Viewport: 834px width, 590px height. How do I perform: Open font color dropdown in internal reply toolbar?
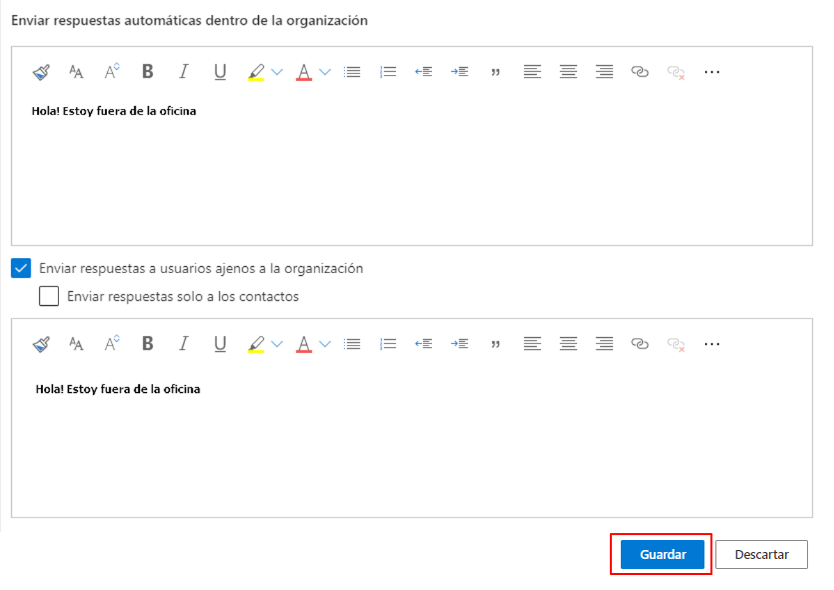tap(325, 72)
